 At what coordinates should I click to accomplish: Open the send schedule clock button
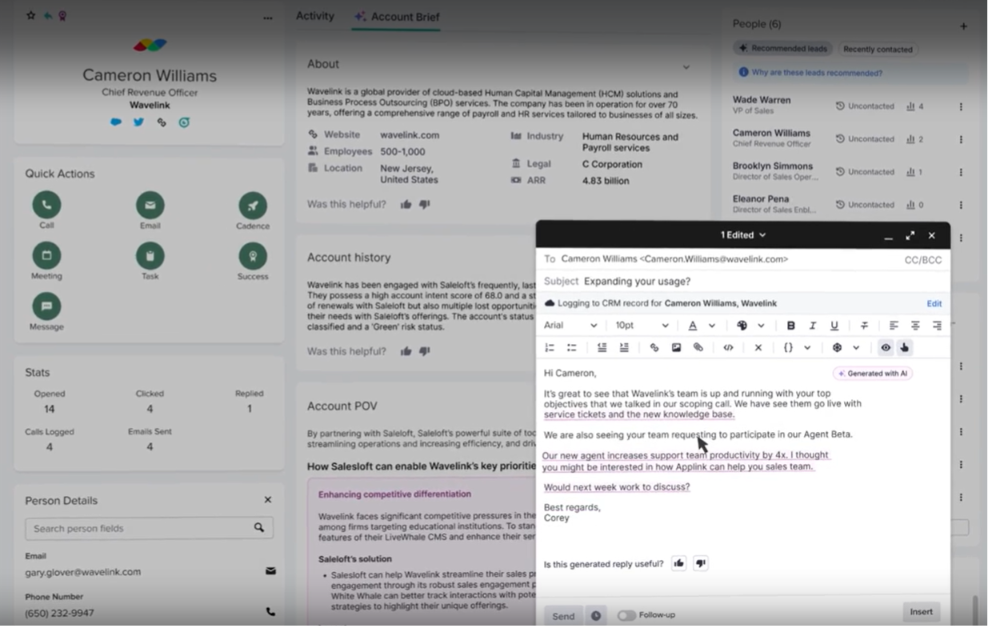(595, 616)
